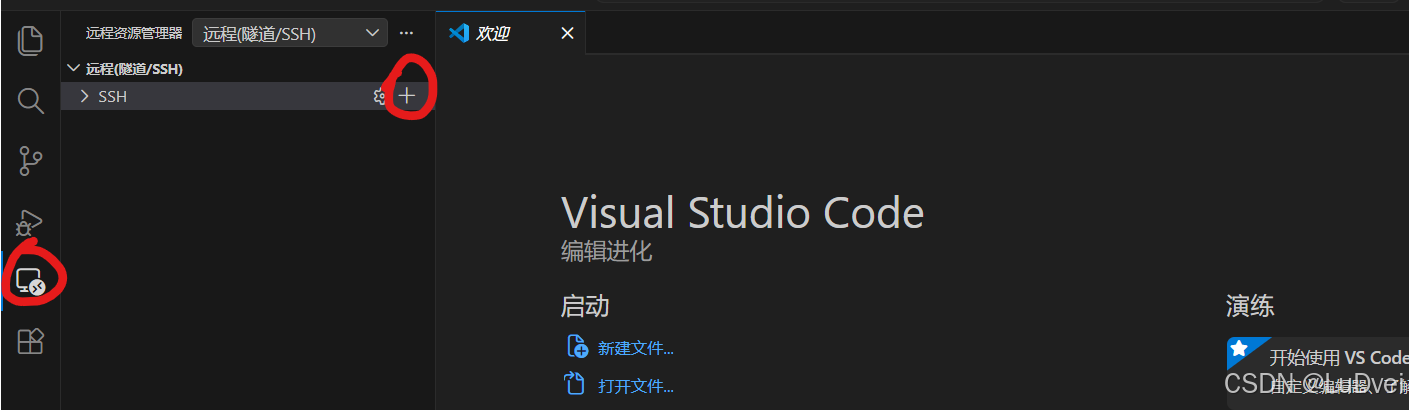Click the VS Code logo on the 欢迎 tab
Screen dimensions: 1409x410
pyautogui.click(x=459, y=33)
